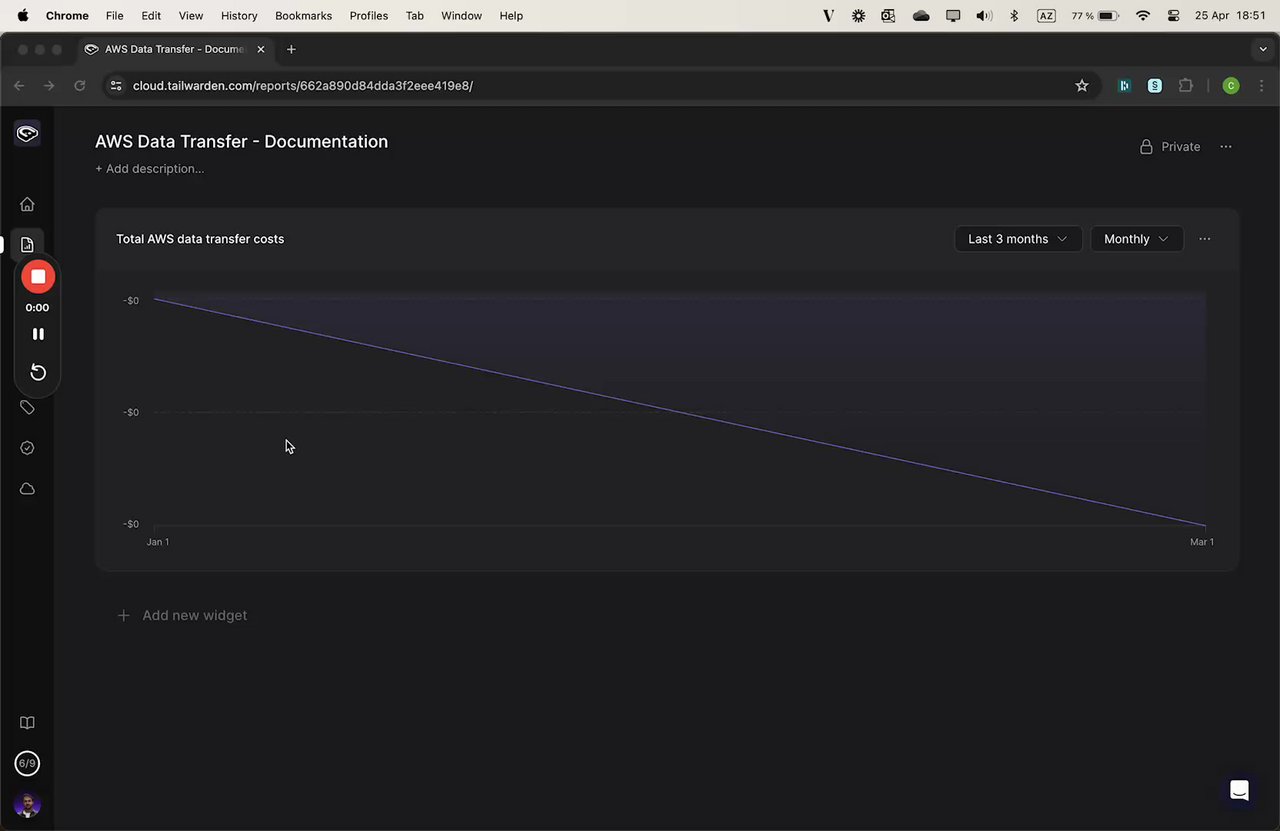Open the Reports document icon in sidebar
Viewport: 1280px width, 831px height.
click(27, 245)
